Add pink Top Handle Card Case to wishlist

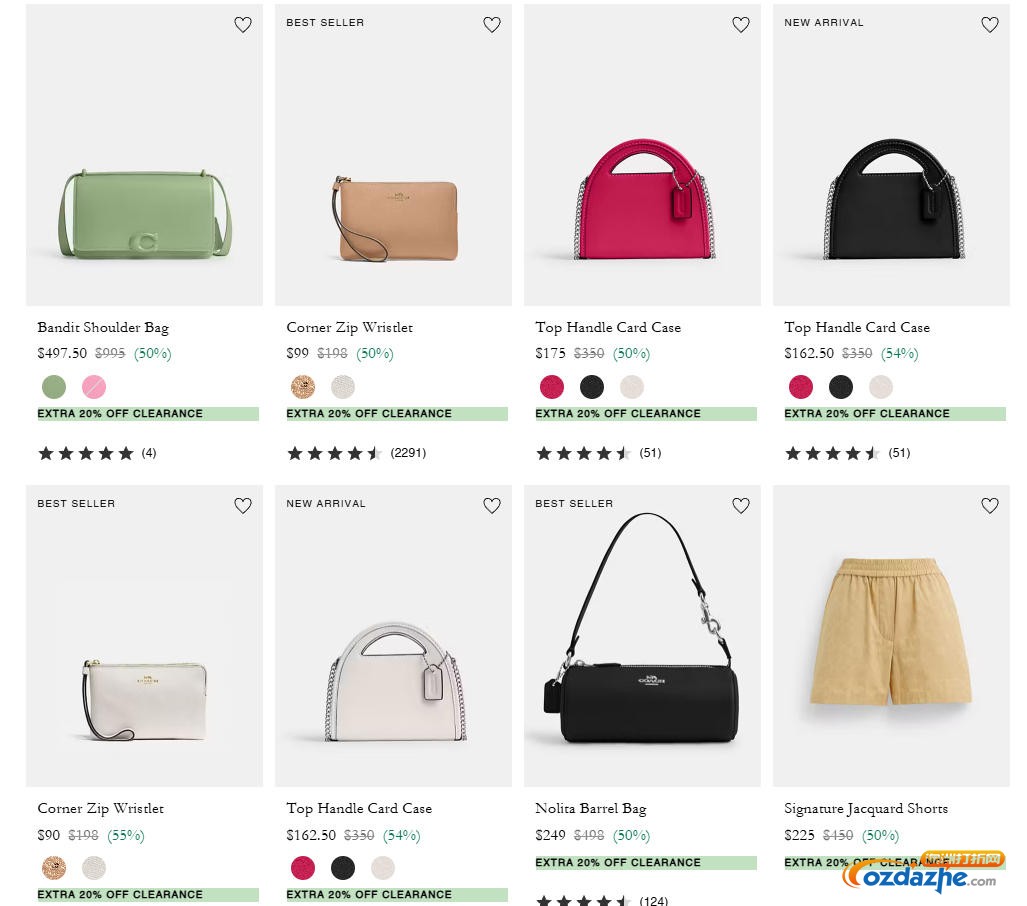pos(741,25)
